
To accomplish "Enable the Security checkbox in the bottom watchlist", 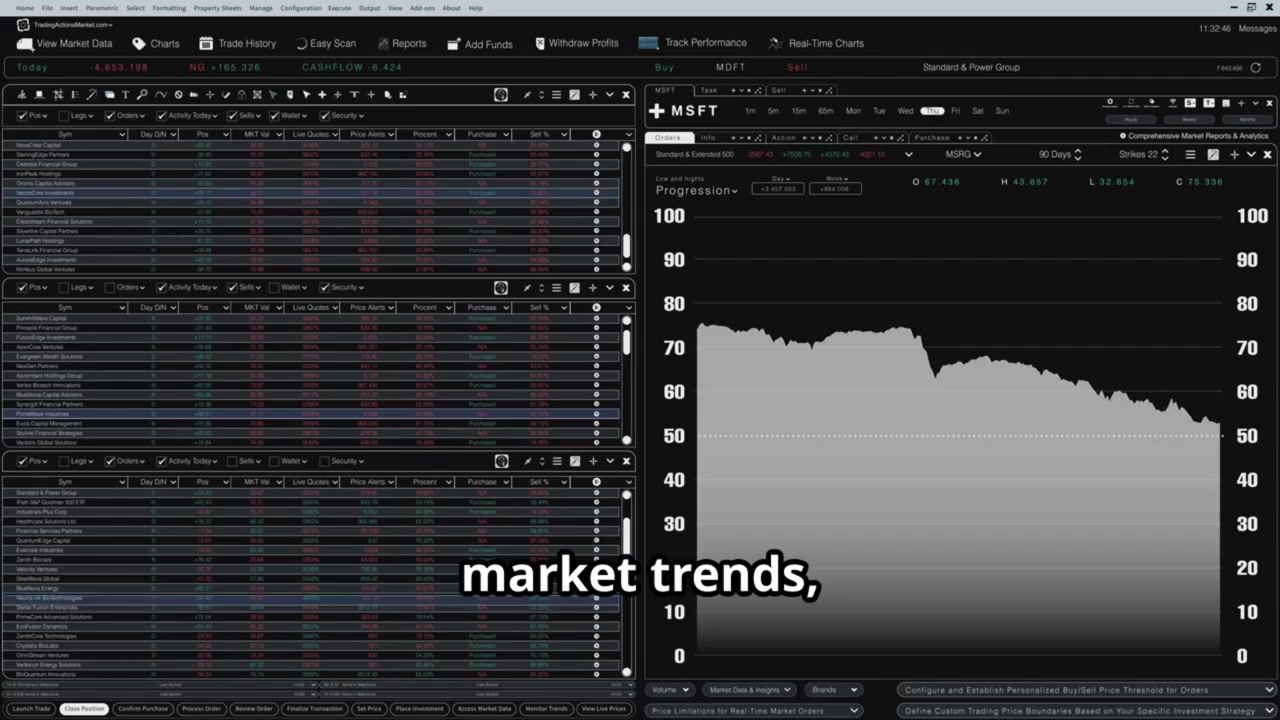I will [324, 461].
